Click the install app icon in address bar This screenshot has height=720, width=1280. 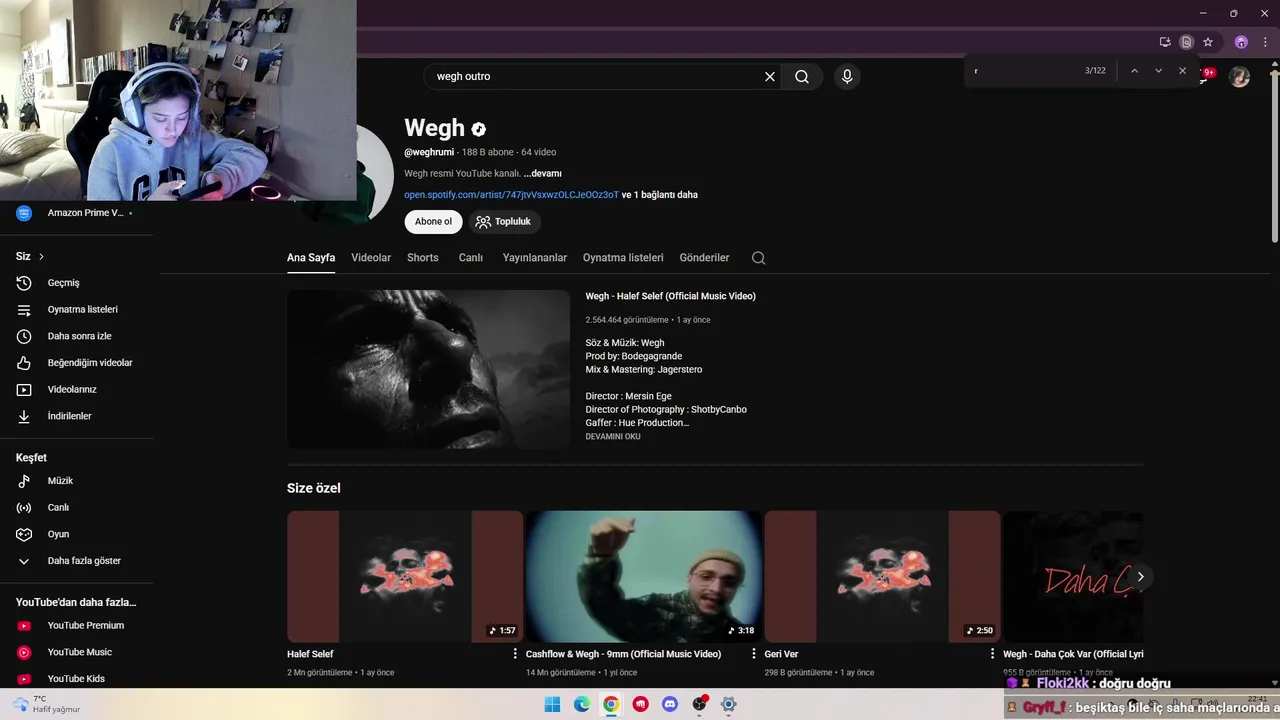click(x=1165, y=42)
